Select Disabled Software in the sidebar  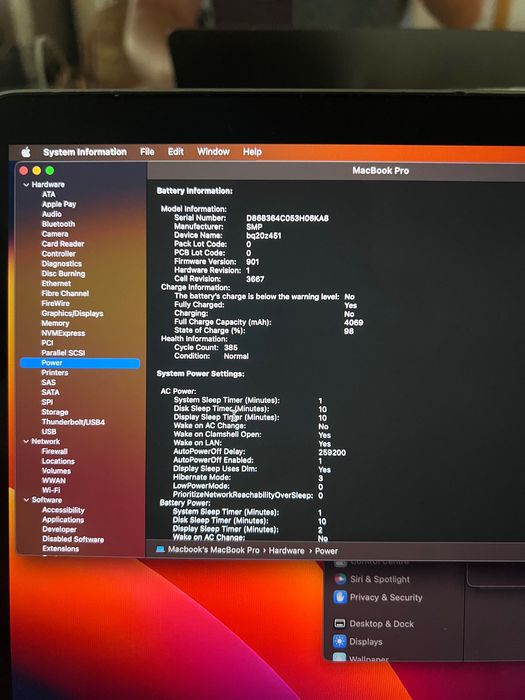click(x=73, y=539)
